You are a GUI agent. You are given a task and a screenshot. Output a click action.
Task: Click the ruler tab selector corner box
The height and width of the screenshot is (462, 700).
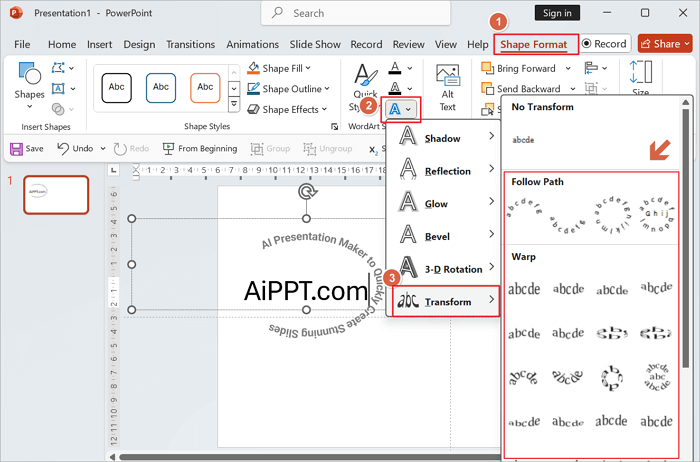click(x=114, y=170)
